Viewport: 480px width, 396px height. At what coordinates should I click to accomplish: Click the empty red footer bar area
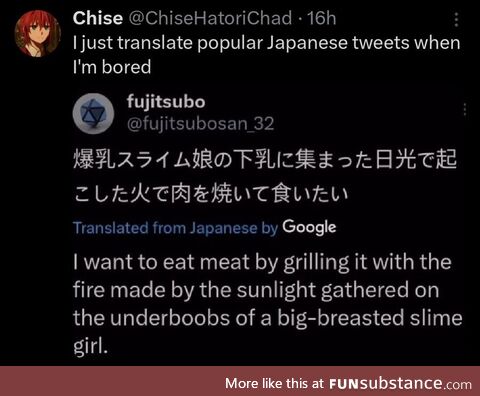pos(112,381)
